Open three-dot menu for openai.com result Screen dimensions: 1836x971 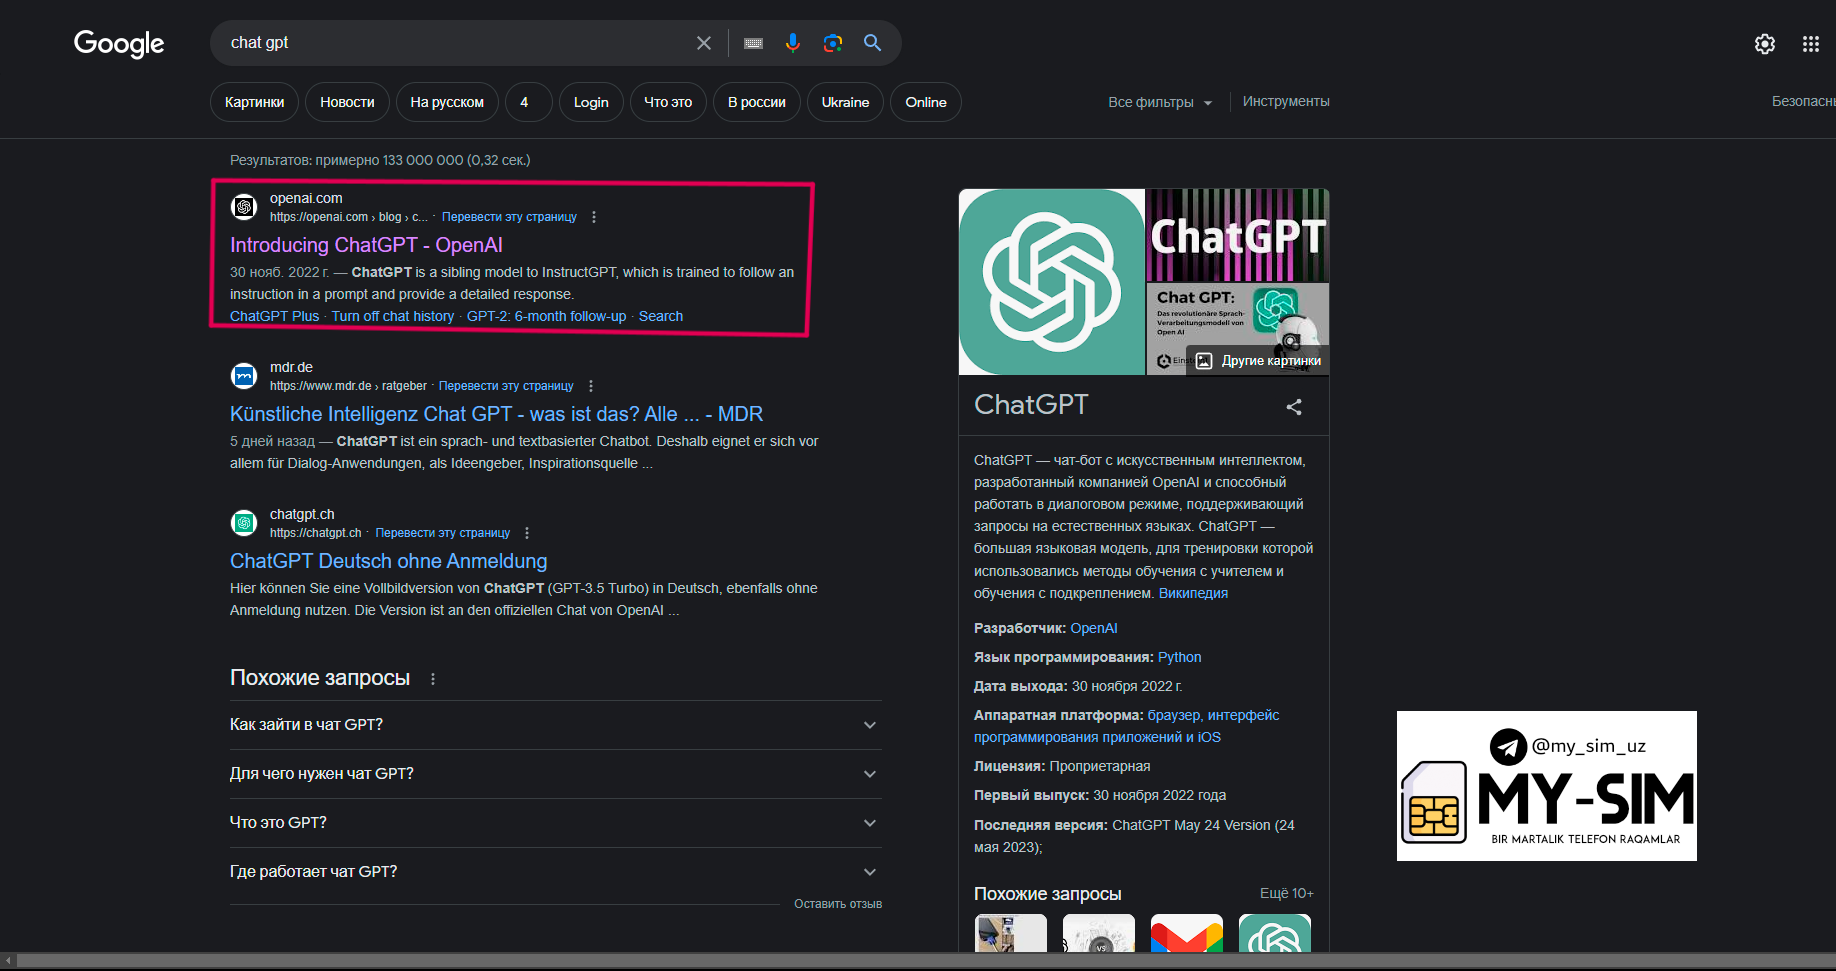click(594, 217)
